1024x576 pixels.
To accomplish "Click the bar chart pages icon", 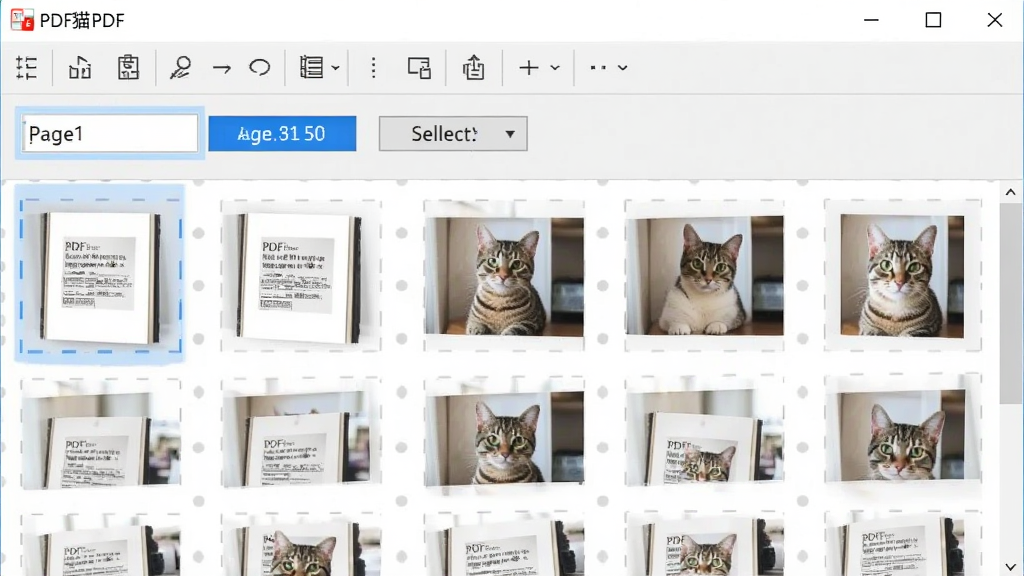I will (x=80, y=67).
